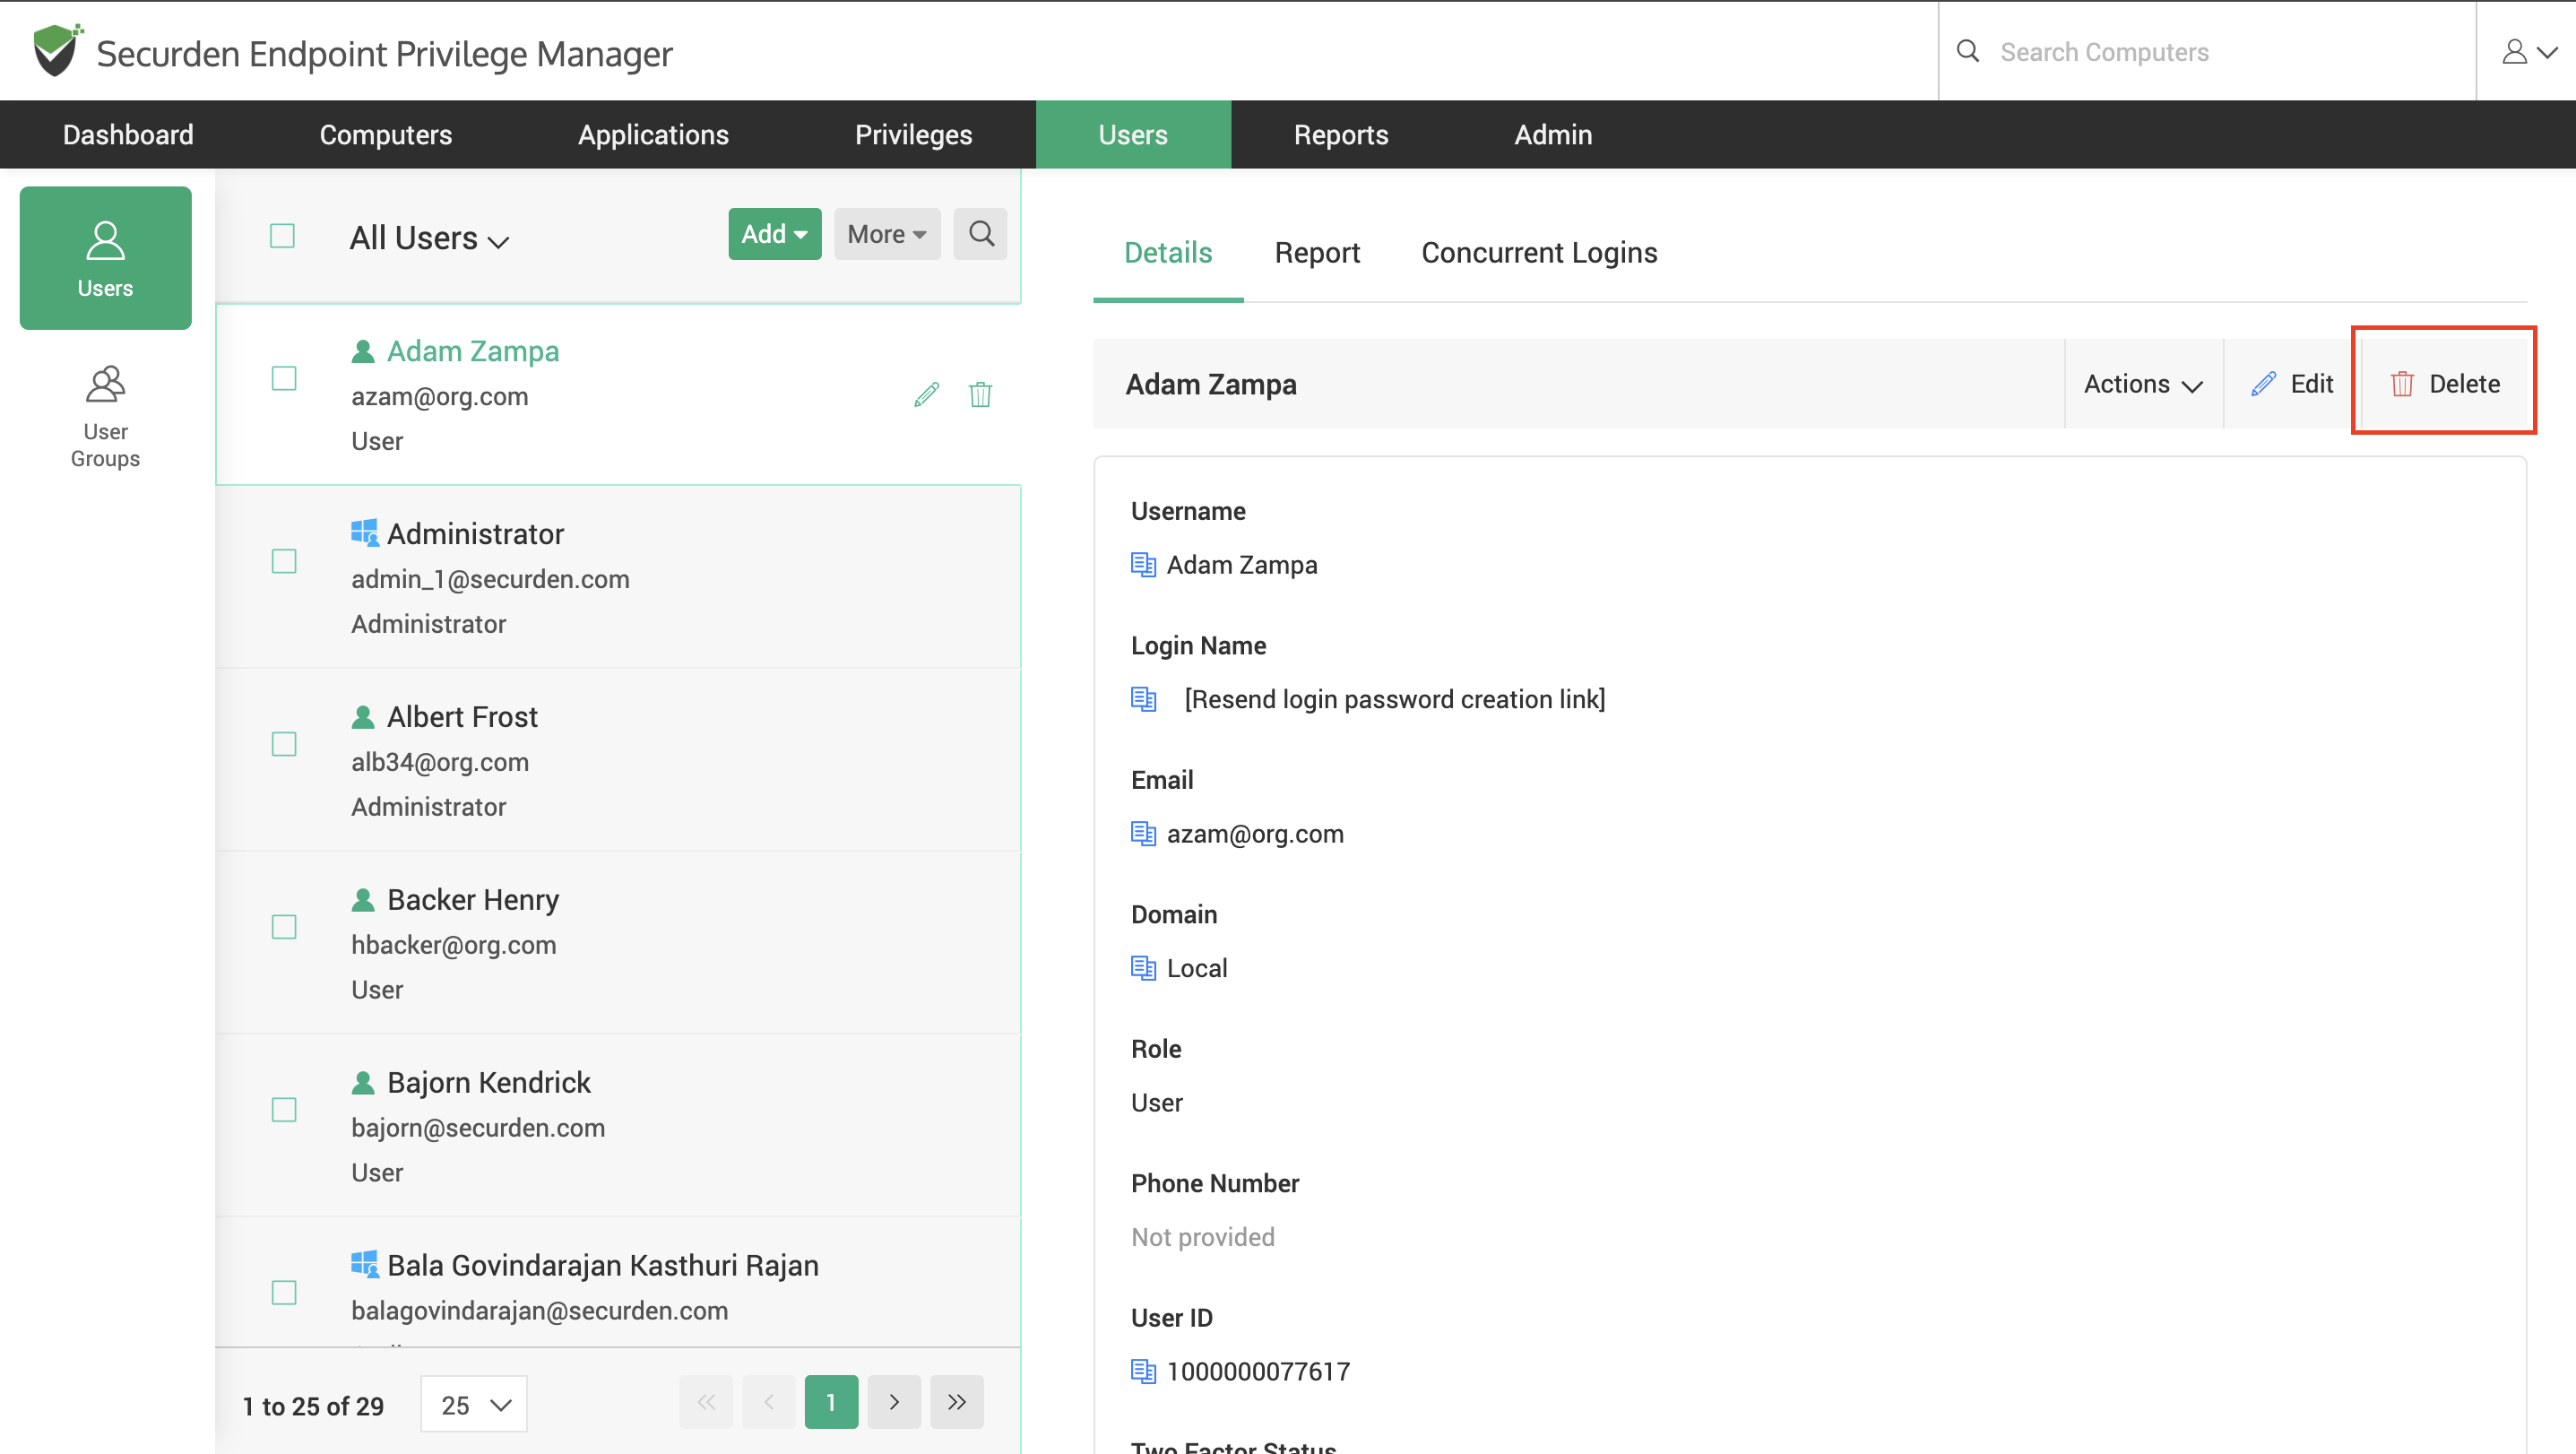Tick the checkbox for Albert Frost
Screen dimensions: 2576x1454
(x=284, y=744)
